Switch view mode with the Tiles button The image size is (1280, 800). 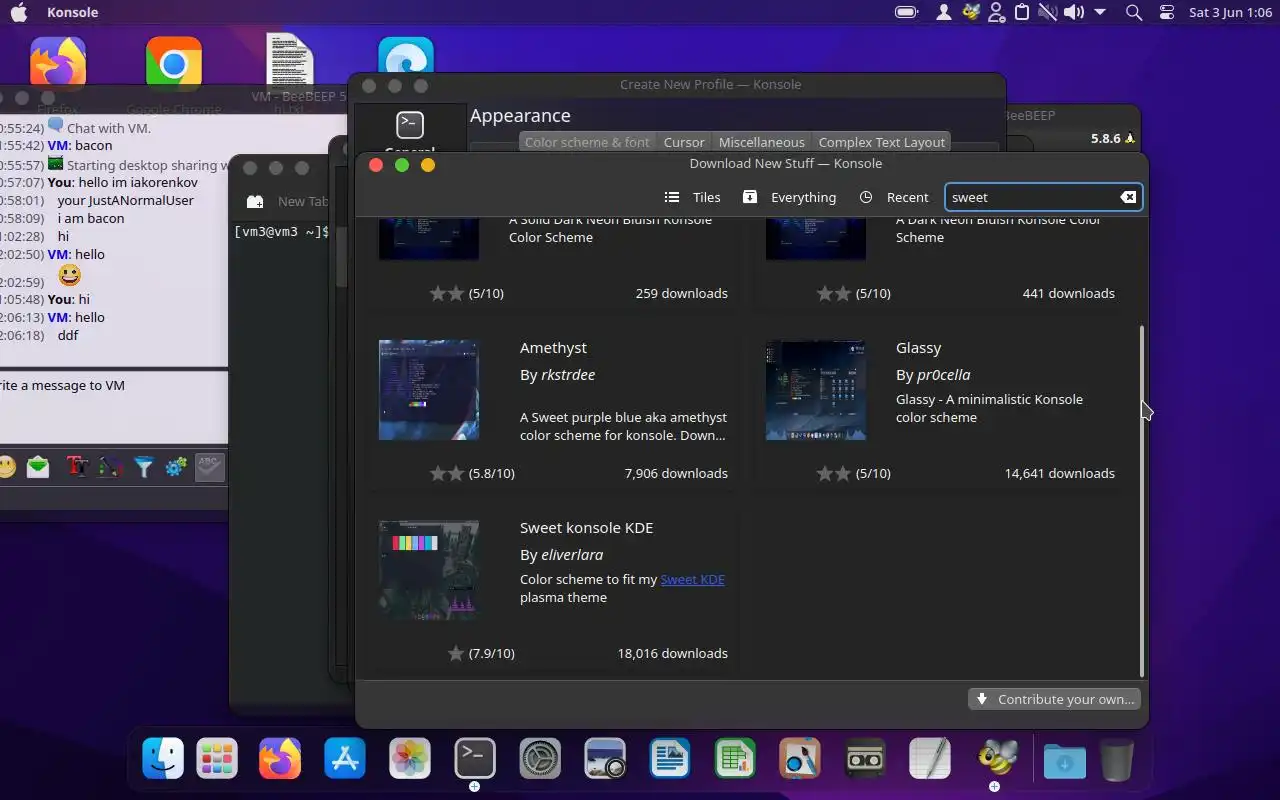tap(692, 197)
